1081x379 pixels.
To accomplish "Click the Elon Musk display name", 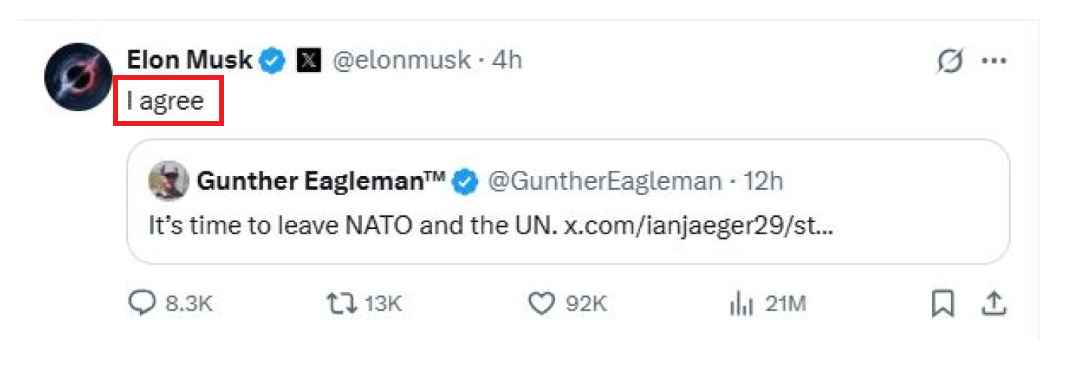I will point(190,61).
